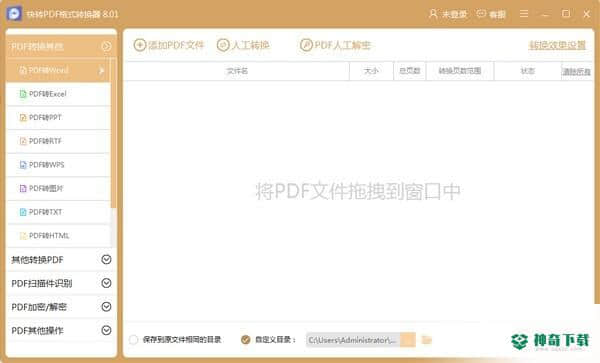Choose PDF转Excel menu item
Image resolution: width=600 pixels, height=363 pixels.
tap(59, 94)
